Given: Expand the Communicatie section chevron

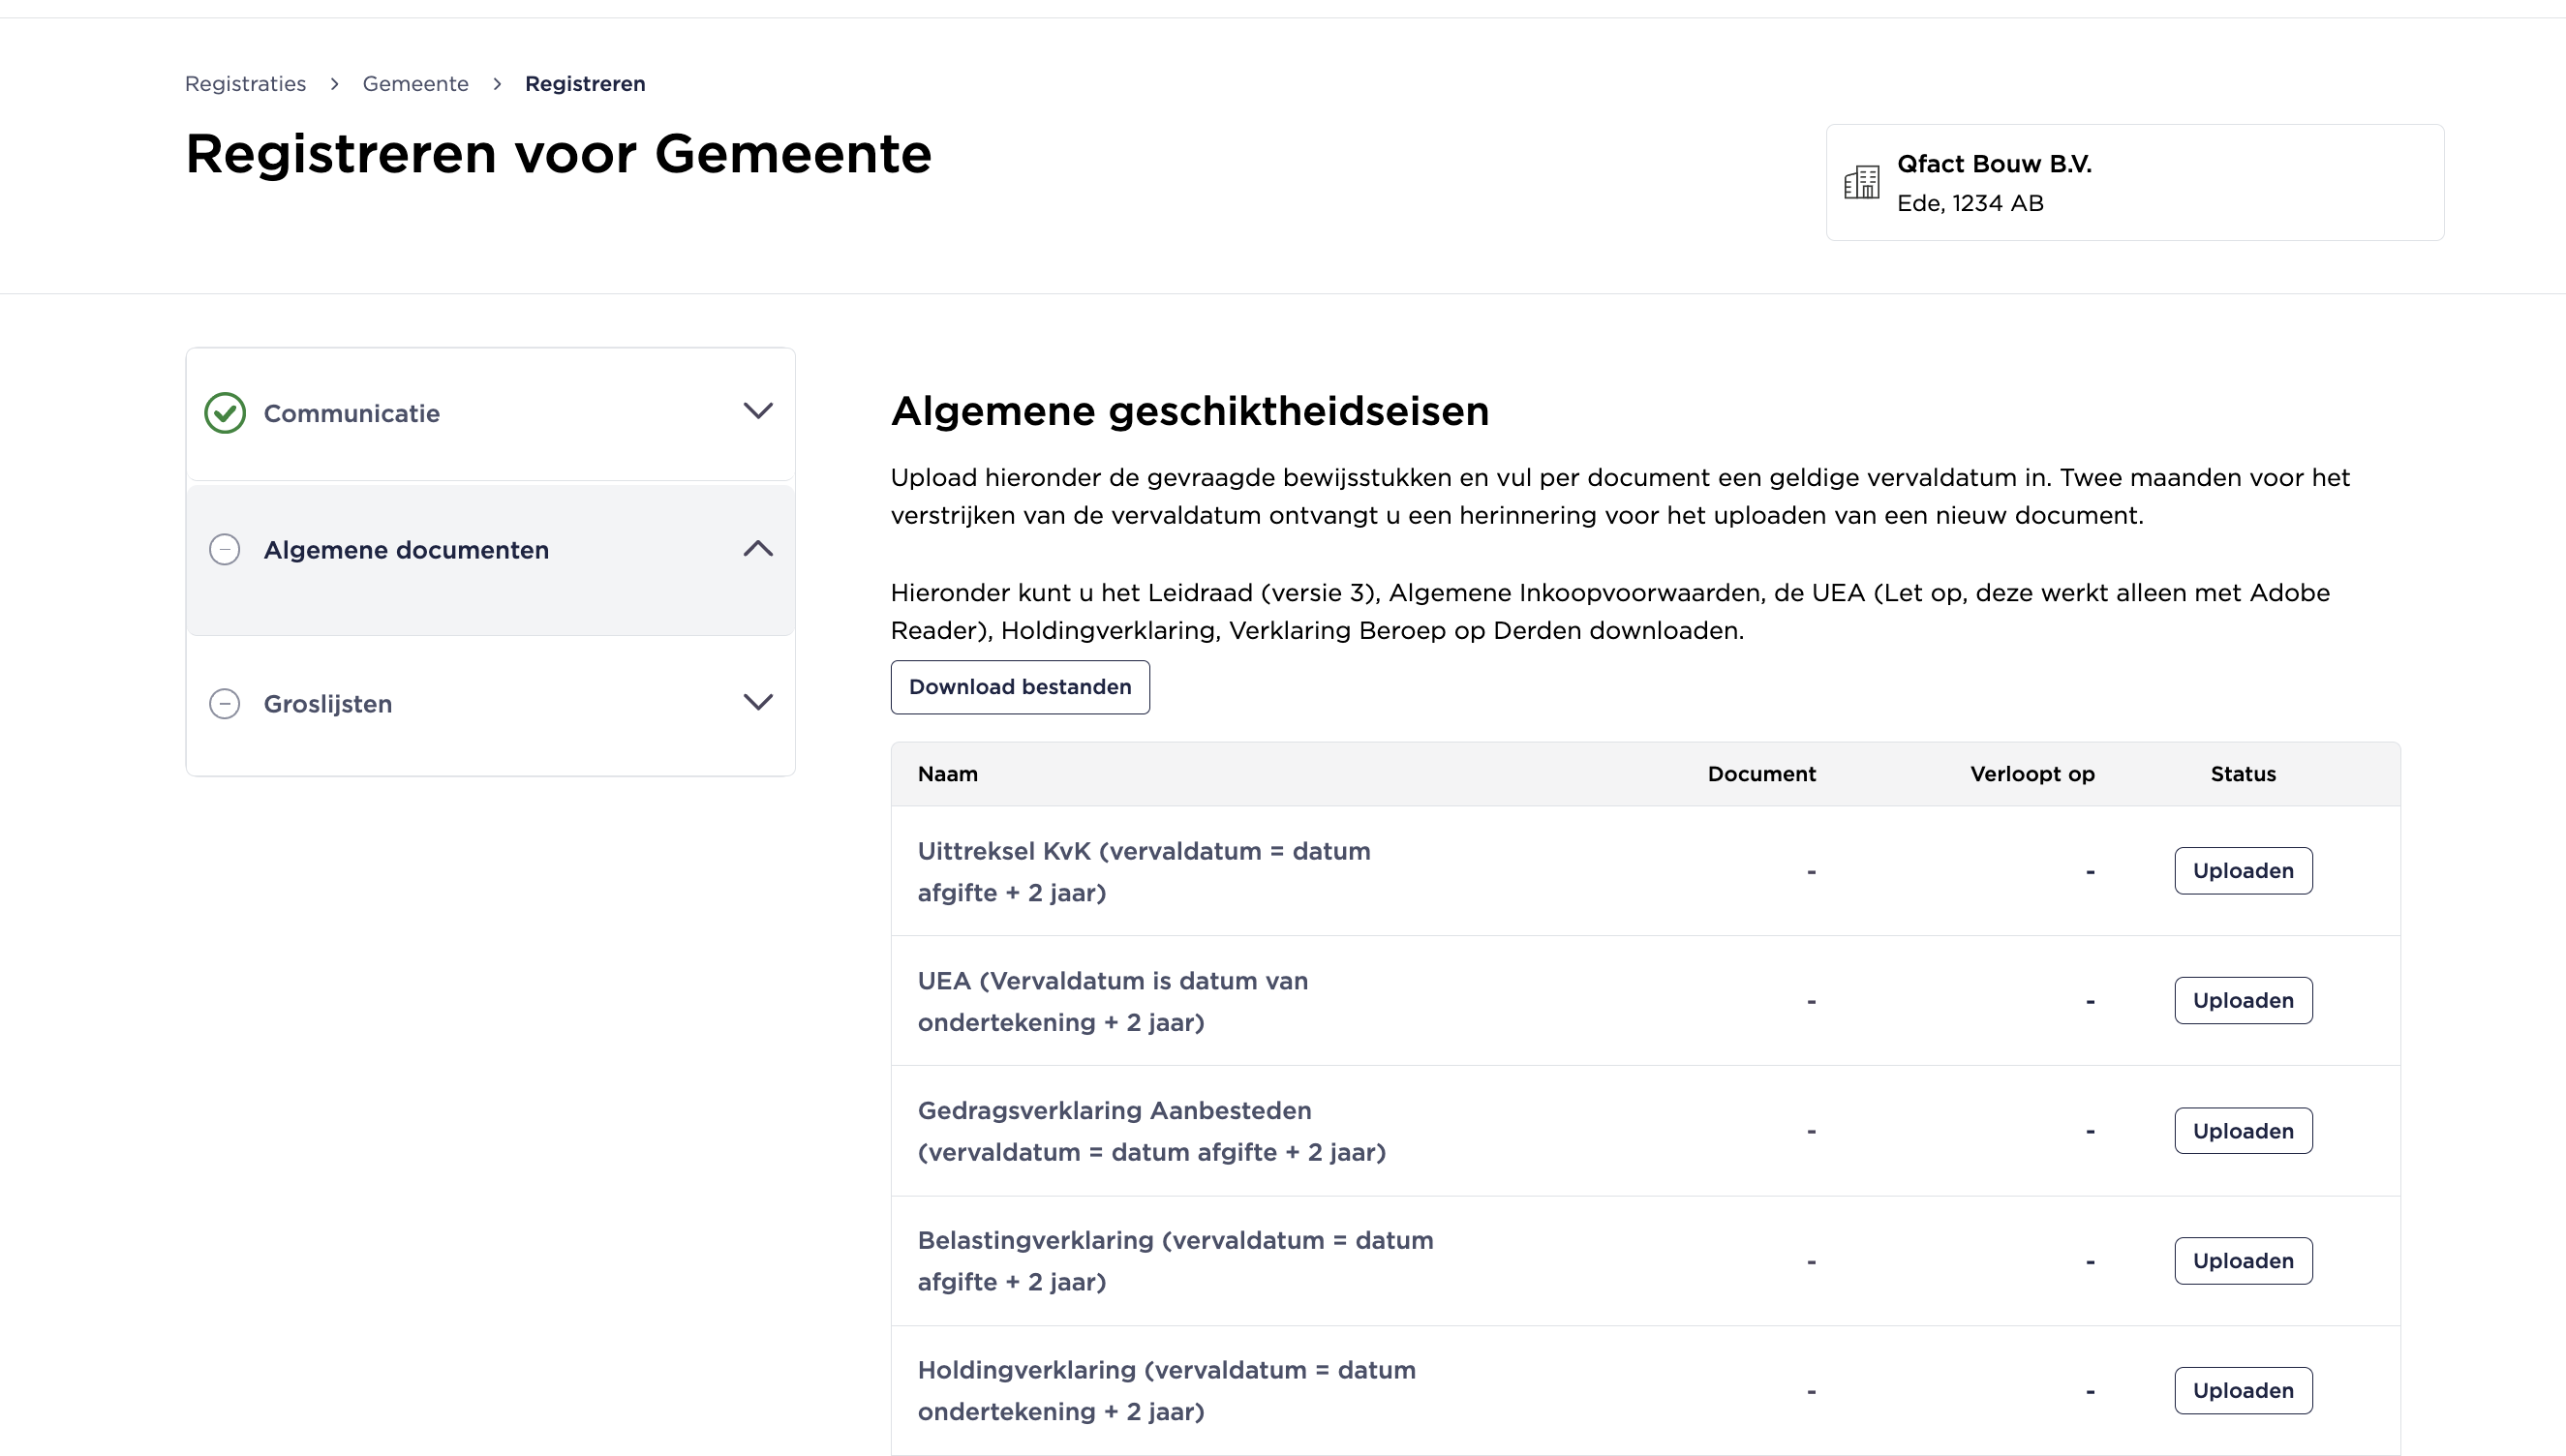Looking at the screenshot, I should tap(758, 411).
